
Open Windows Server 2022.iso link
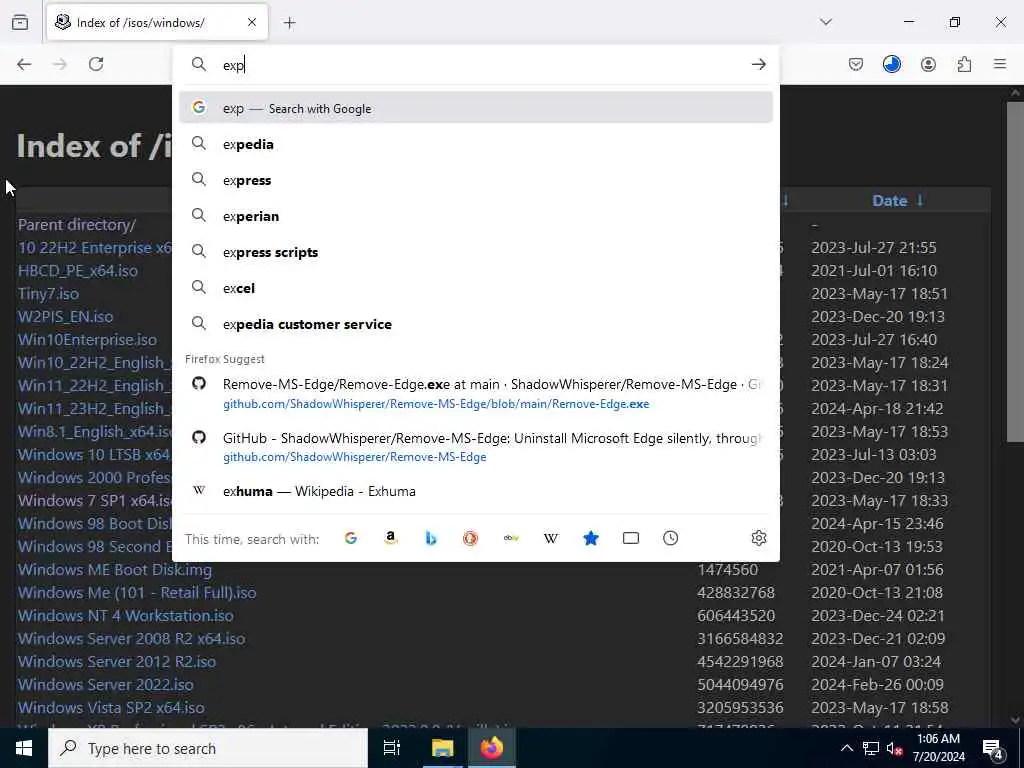tap(105, 684)
